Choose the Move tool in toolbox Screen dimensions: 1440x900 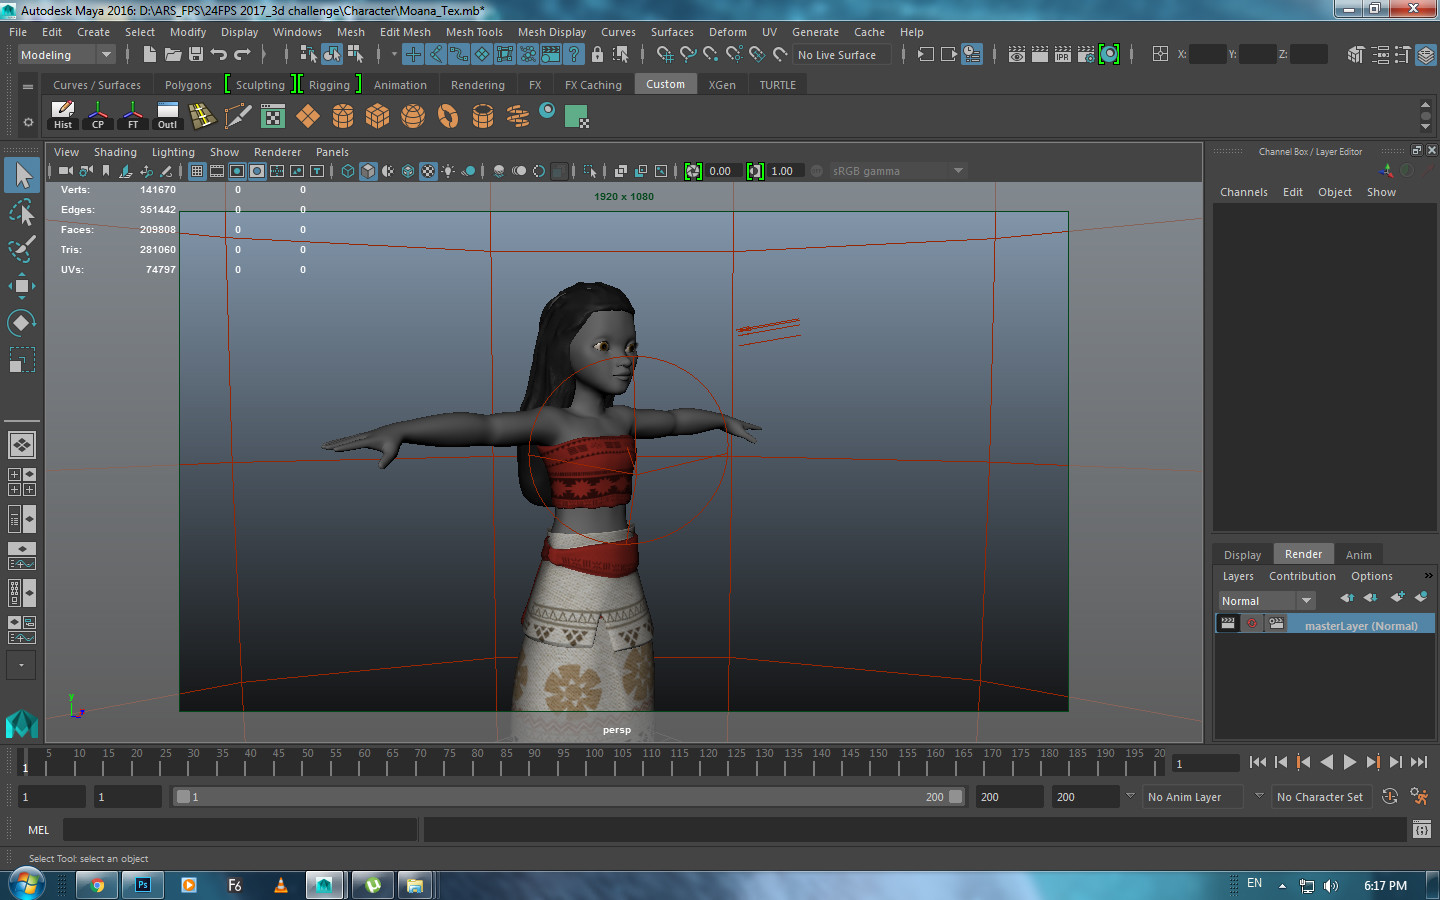(22, 286)
